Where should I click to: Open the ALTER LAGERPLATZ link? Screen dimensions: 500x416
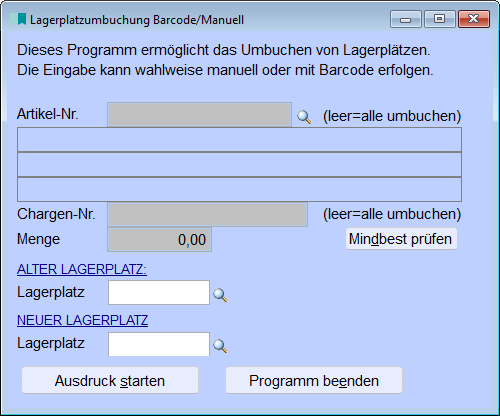(x=82, y=269)
